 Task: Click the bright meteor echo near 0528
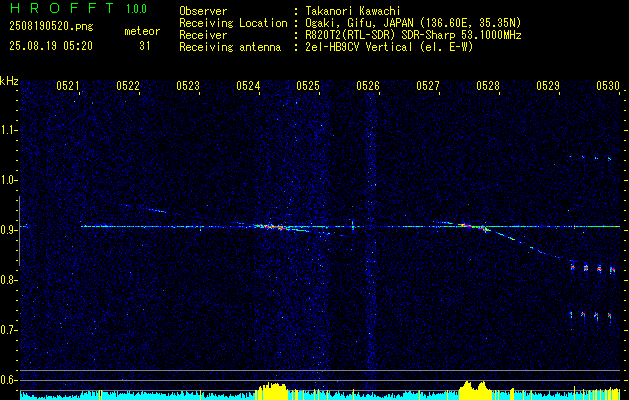[473, 227]
